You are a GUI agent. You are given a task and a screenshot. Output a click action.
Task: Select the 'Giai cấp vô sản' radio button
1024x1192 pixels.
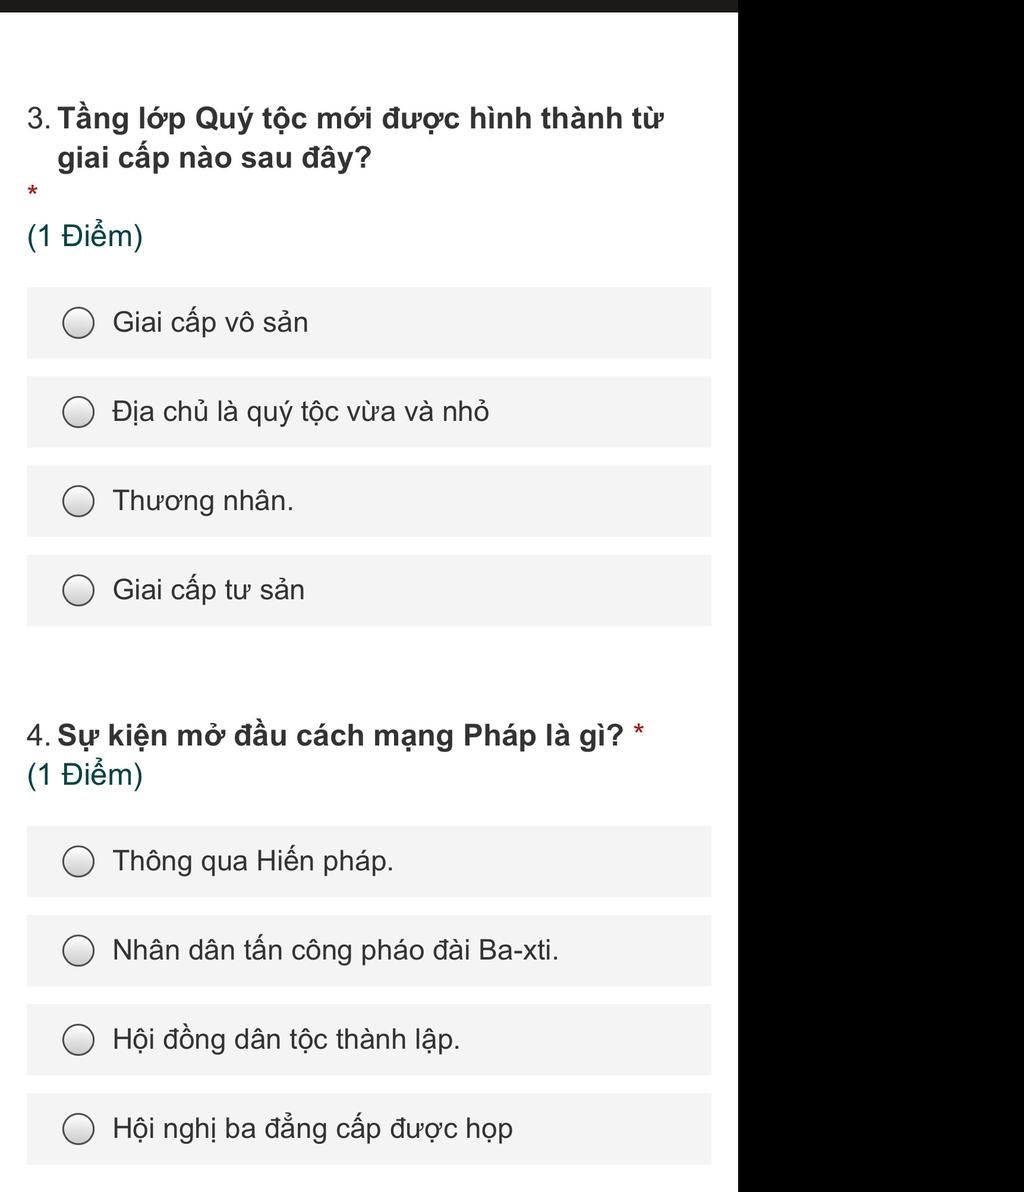click(78, 323)
